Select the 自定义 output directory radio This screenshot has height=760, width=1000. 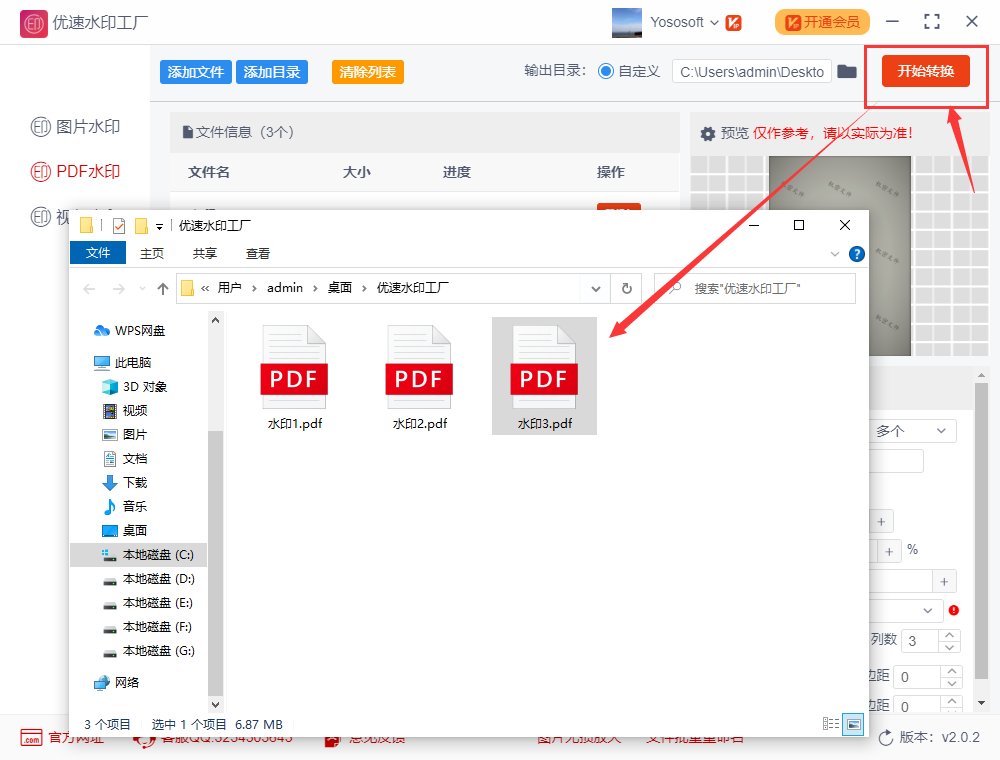pyautogui.click(x=608, y=71)
